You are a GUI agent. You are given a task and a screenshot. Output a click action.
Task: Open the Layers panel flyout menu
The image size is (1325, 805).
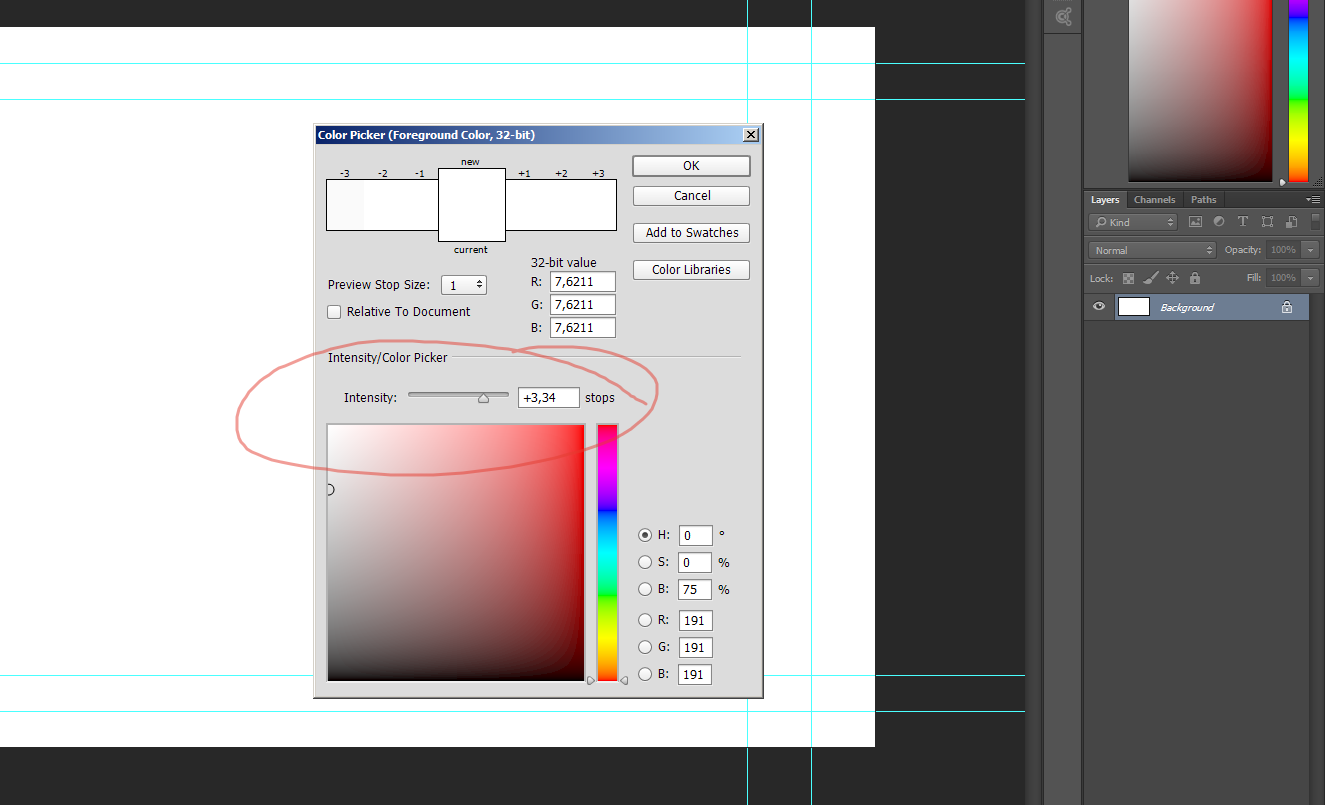tap(1314, 199)
